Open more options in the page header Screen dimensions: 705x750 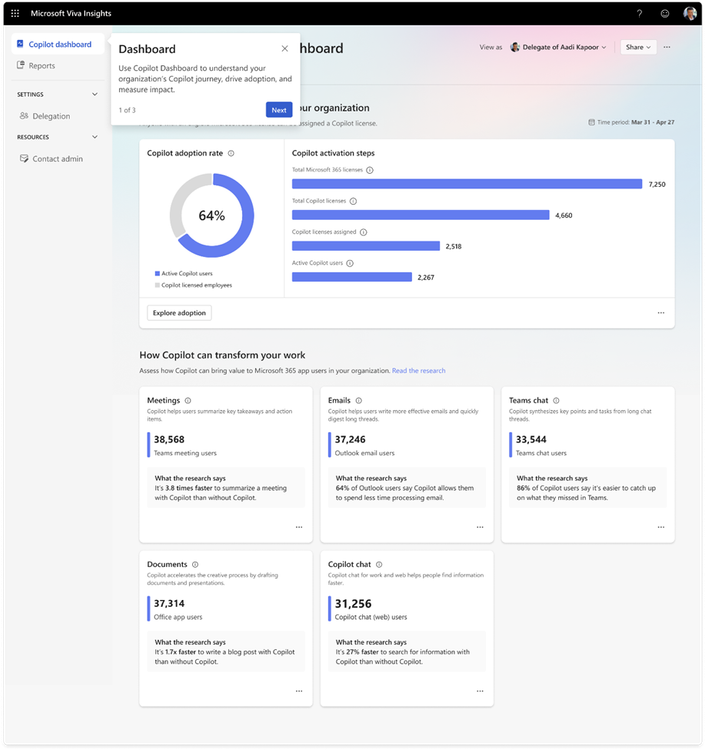[x=667, y=47]
